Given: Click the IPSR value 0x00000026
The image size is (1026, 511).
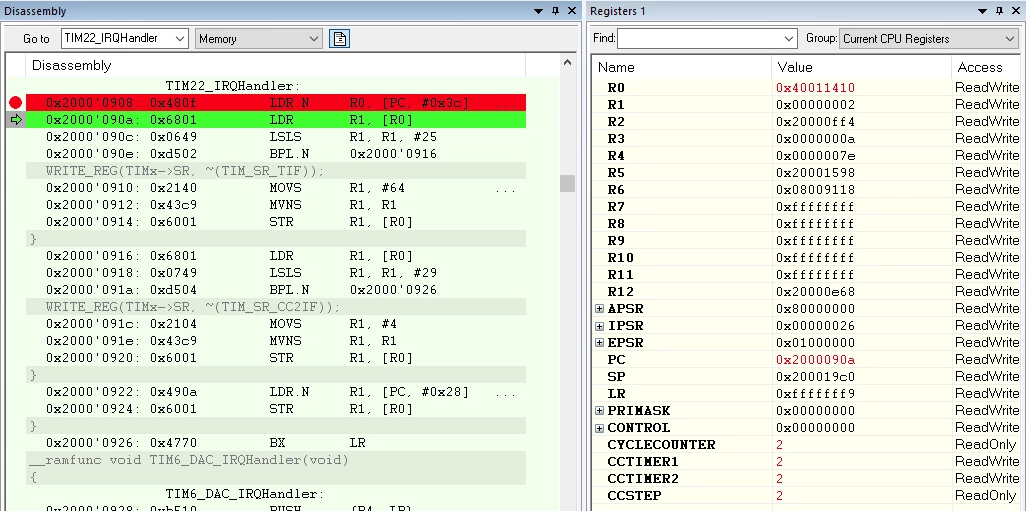Looking at the screenshot, I should coord(815,325).
